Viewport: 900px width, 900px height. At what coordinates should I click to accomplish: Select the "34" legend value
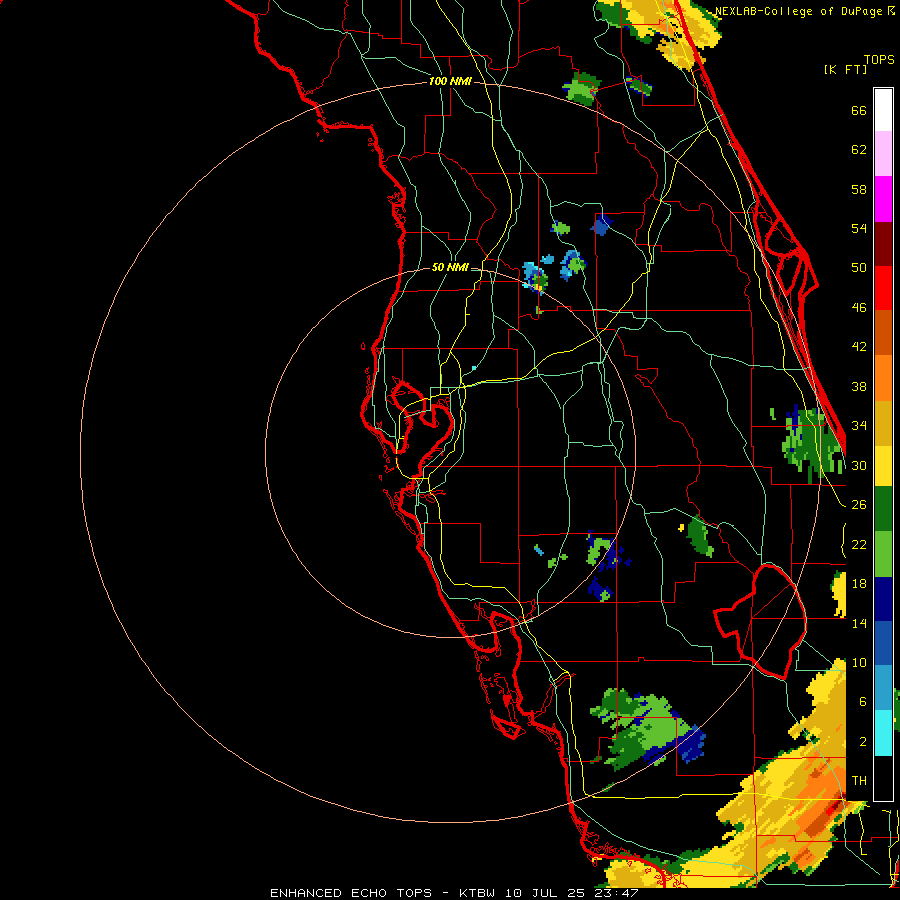click(859, 425)
